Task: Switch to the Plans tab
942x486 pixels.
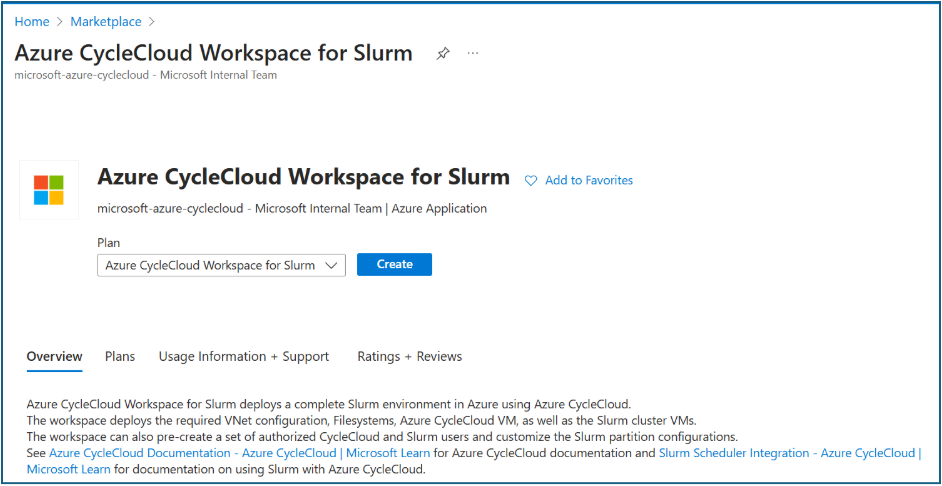Action: point(120,356)
